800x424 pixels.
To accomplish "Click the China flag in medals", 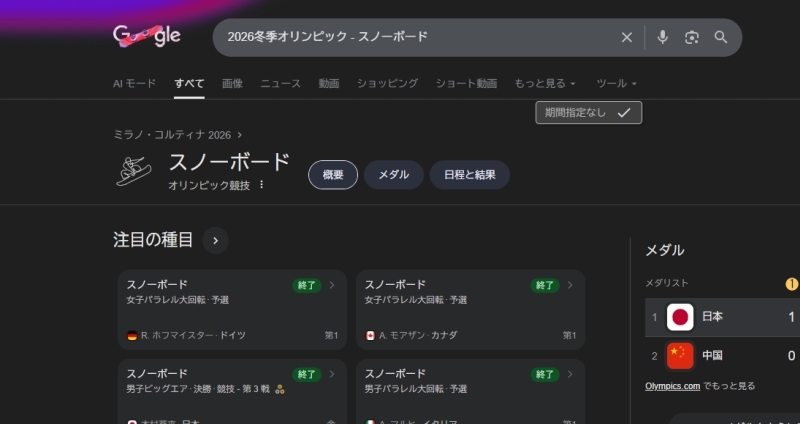I will [680, 355].
